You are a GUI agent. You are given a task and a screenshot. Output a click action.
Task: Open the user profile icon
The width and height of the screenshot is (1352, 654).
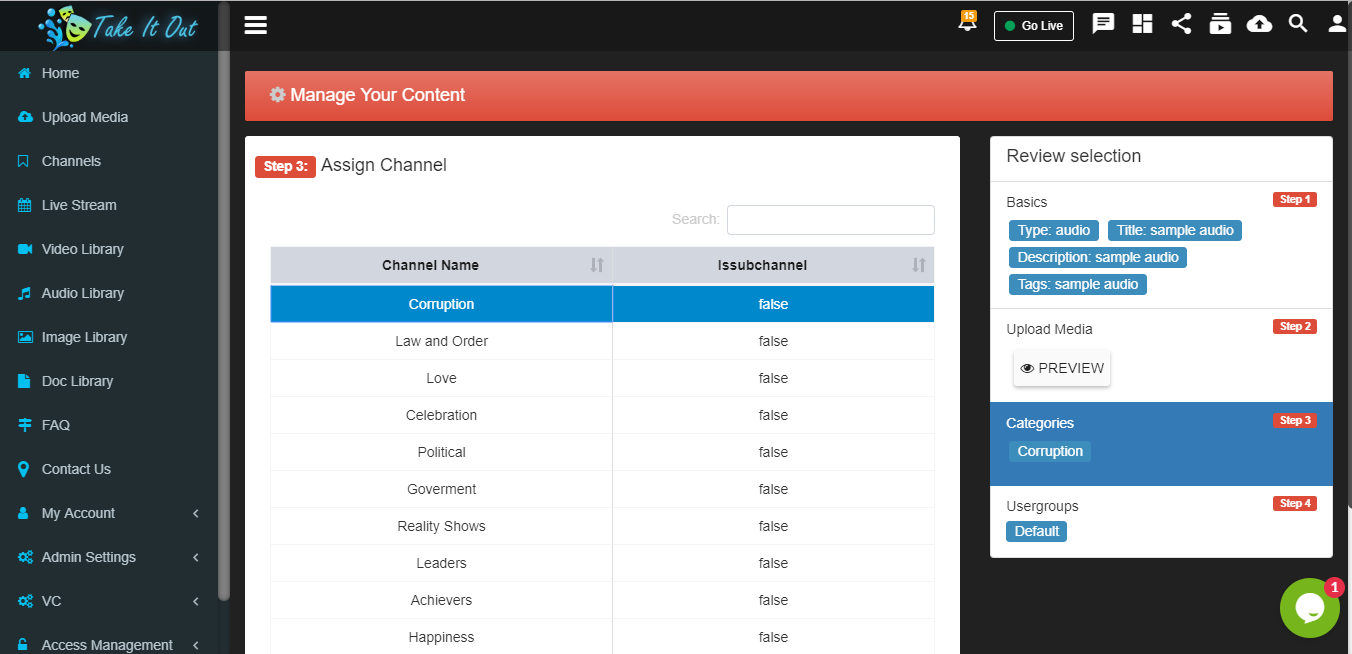1337,24
